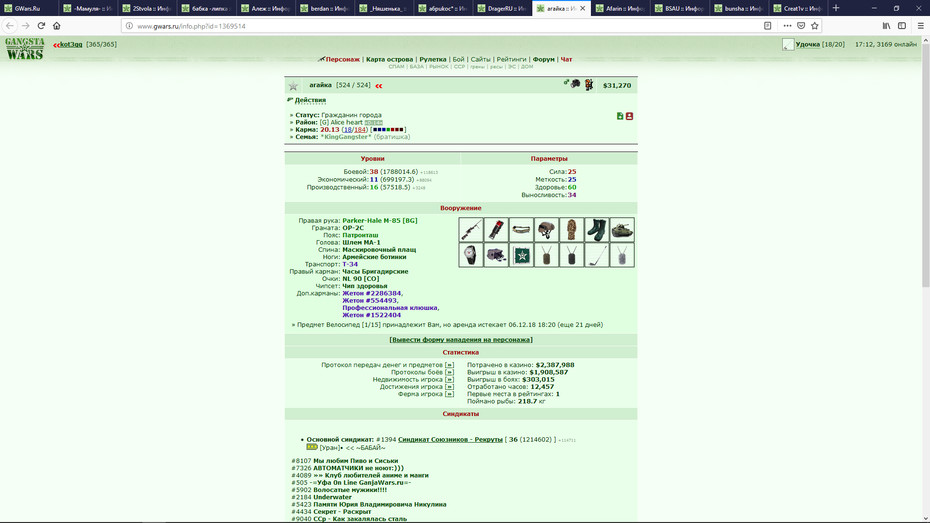Image resolution: width=930 pixels, height=523 pixels.
Task: Expand Протоколы боёв arrow
Action: point(449,372)
